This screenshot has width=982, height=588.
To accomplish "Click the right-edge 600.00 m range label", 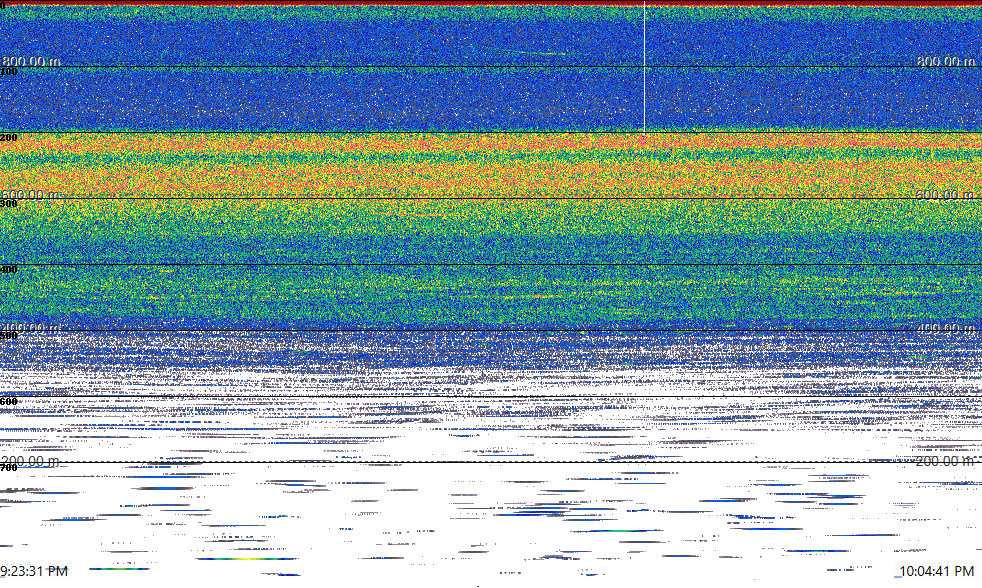I will pos(946,194).
